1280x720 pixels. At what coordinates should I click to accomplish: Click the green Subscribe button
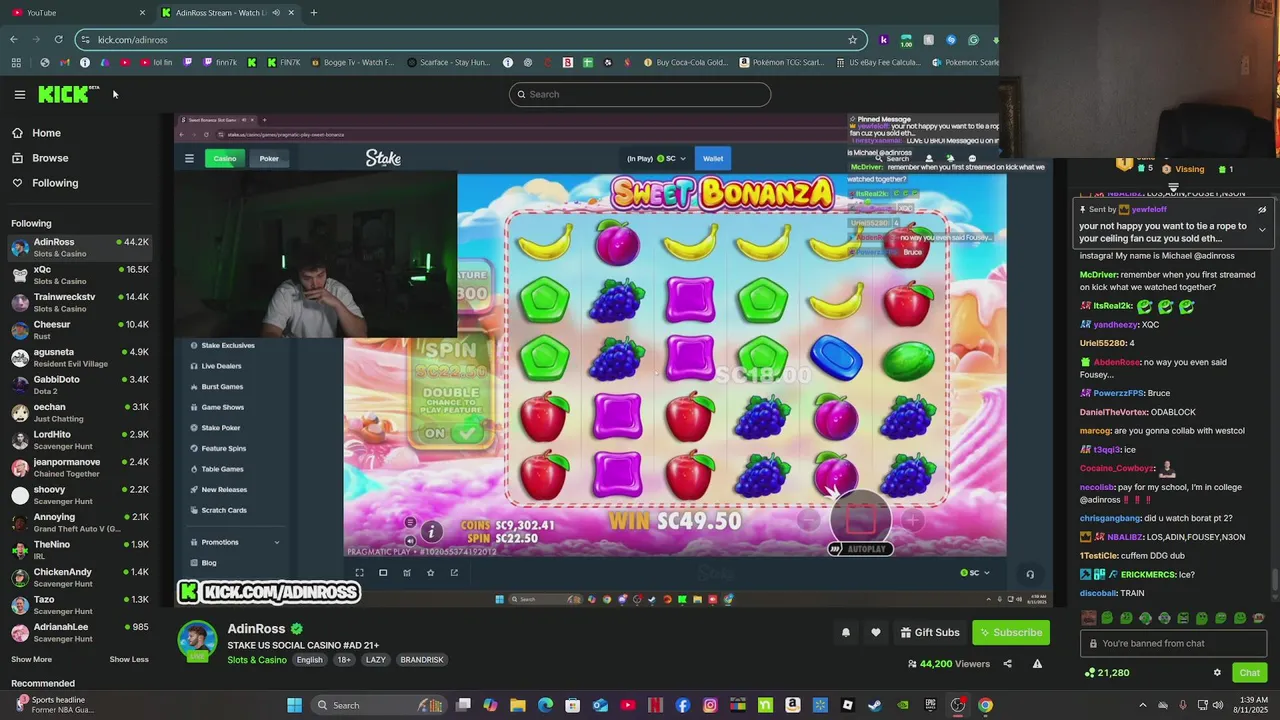1010,632
